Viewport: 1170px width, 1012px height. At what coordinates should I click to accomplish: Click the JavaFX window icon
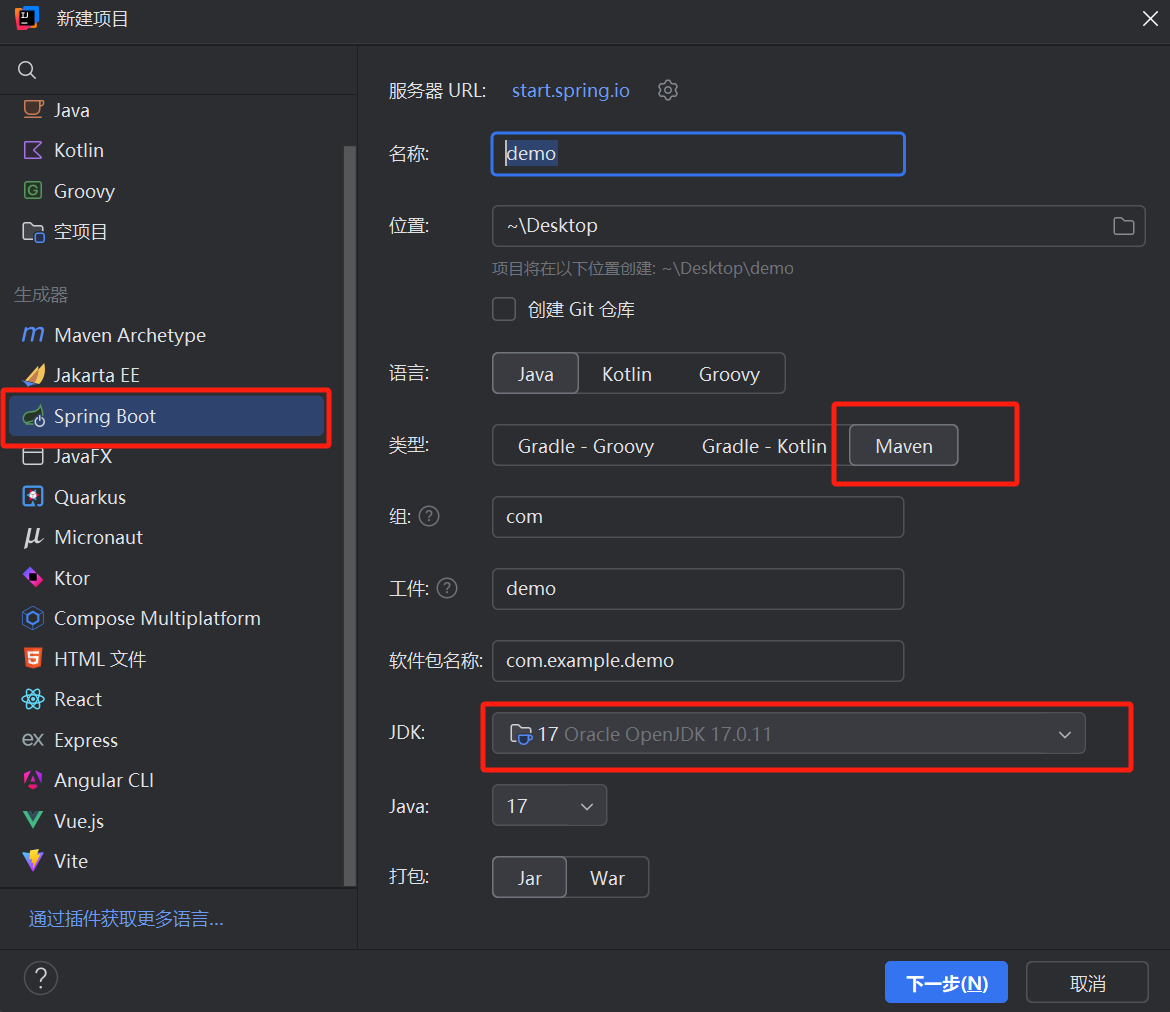pos(33,456)
